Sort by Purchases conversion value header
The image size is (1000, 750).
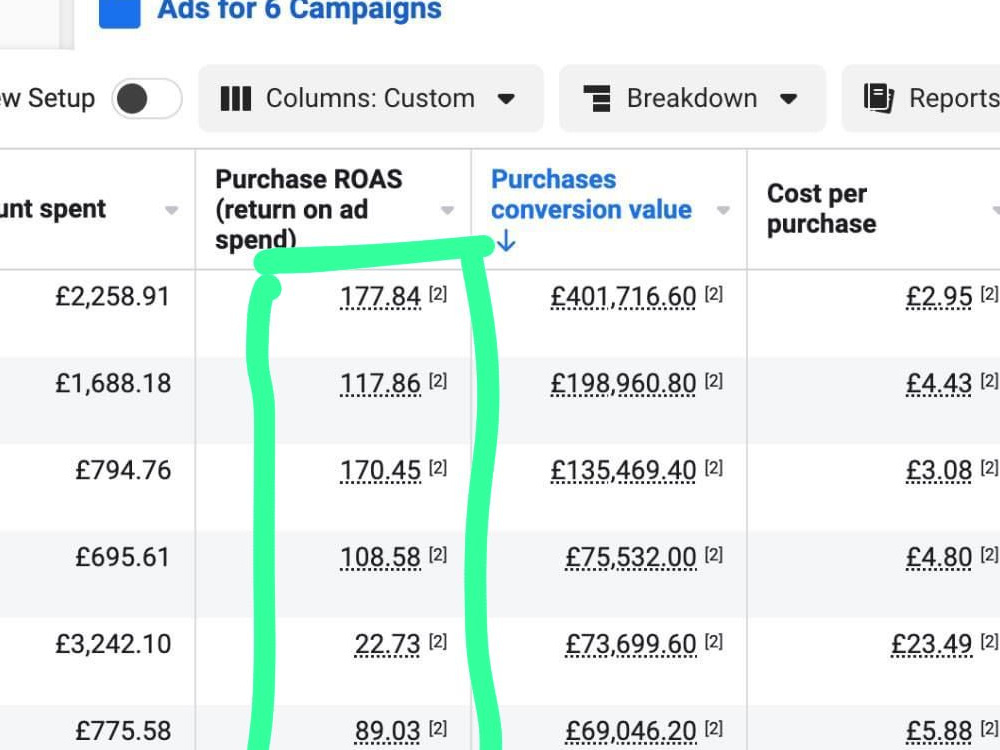pyautogui.click(x=591, y=195)
